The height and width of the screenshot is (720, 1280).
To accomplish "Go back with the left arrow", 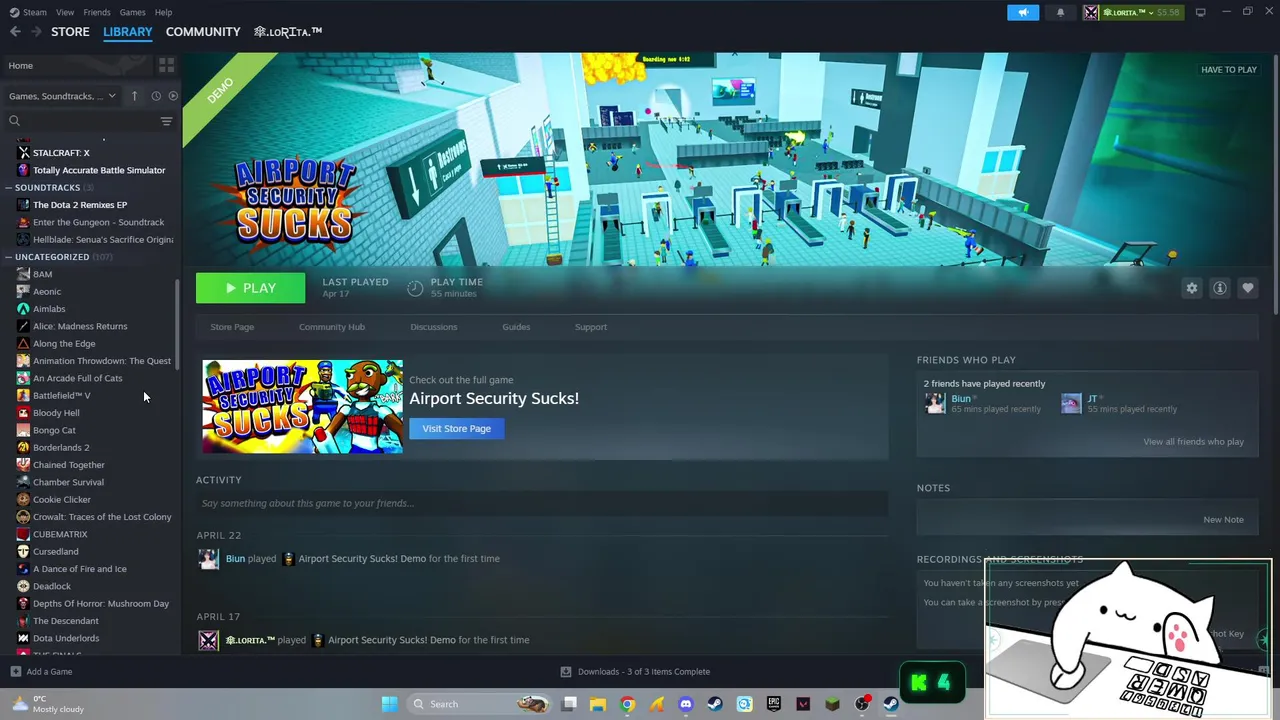I will [15, 32].
